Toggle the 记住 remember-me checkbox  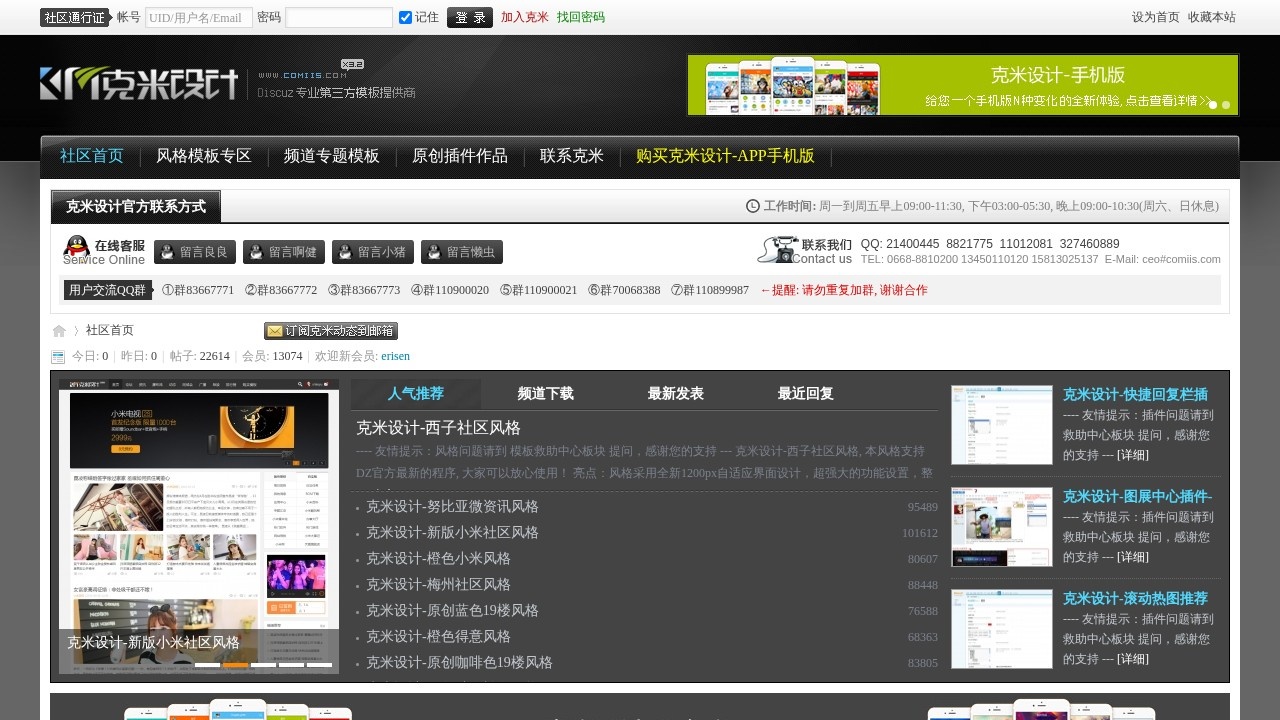(x=405, y=17)
